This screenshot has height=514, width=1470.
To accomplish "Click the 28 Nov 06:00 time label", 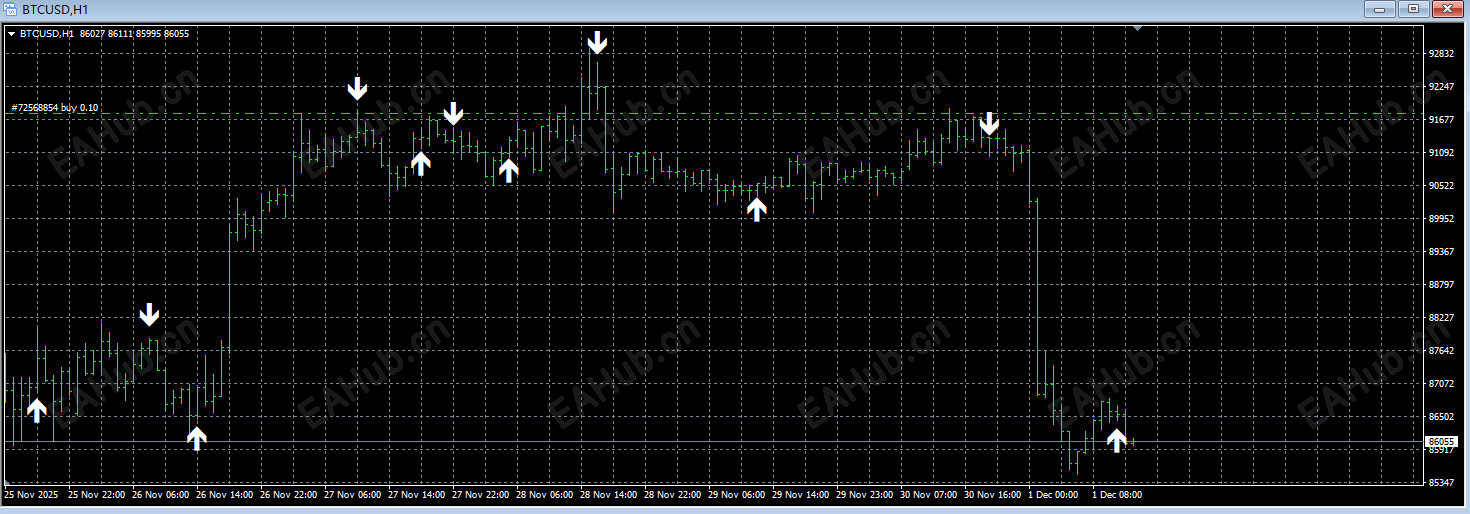I will tap(545, 495).
